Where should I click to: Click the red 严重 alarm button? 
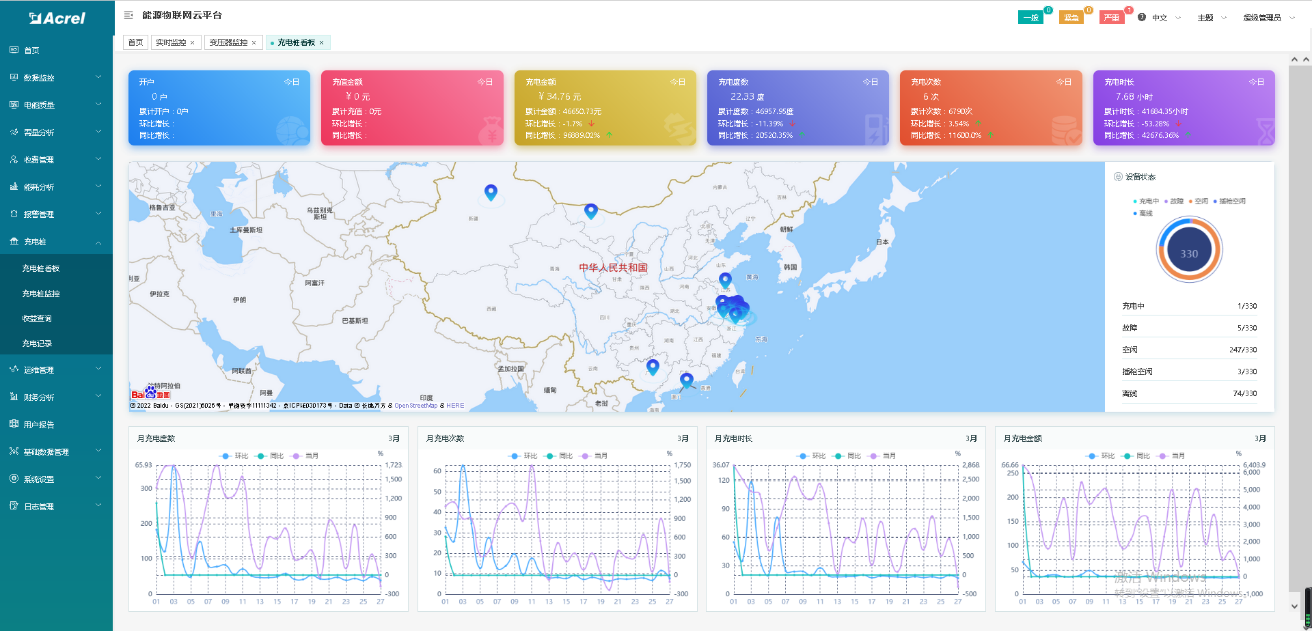[x=1111, y=18]
